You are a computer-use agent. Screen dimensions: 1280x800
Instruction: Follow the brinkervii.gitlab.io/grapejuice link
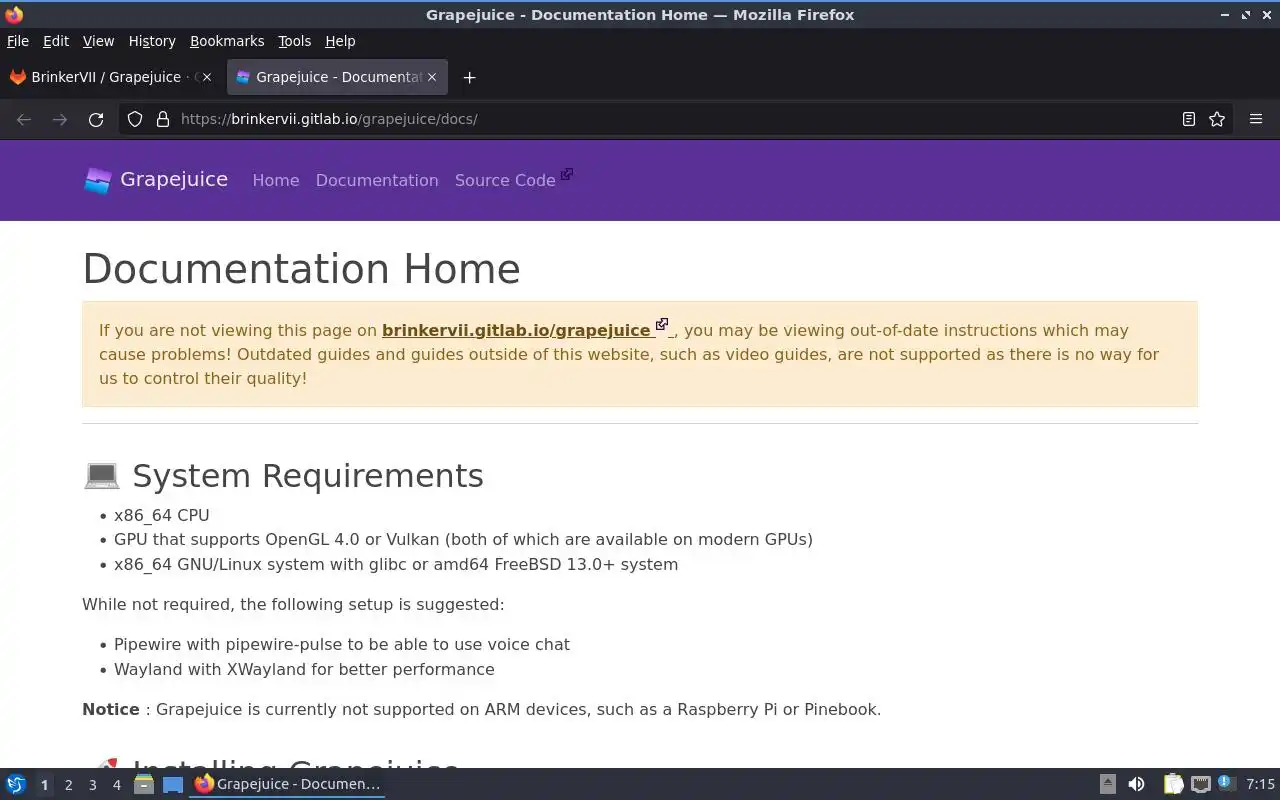point(516,330)
